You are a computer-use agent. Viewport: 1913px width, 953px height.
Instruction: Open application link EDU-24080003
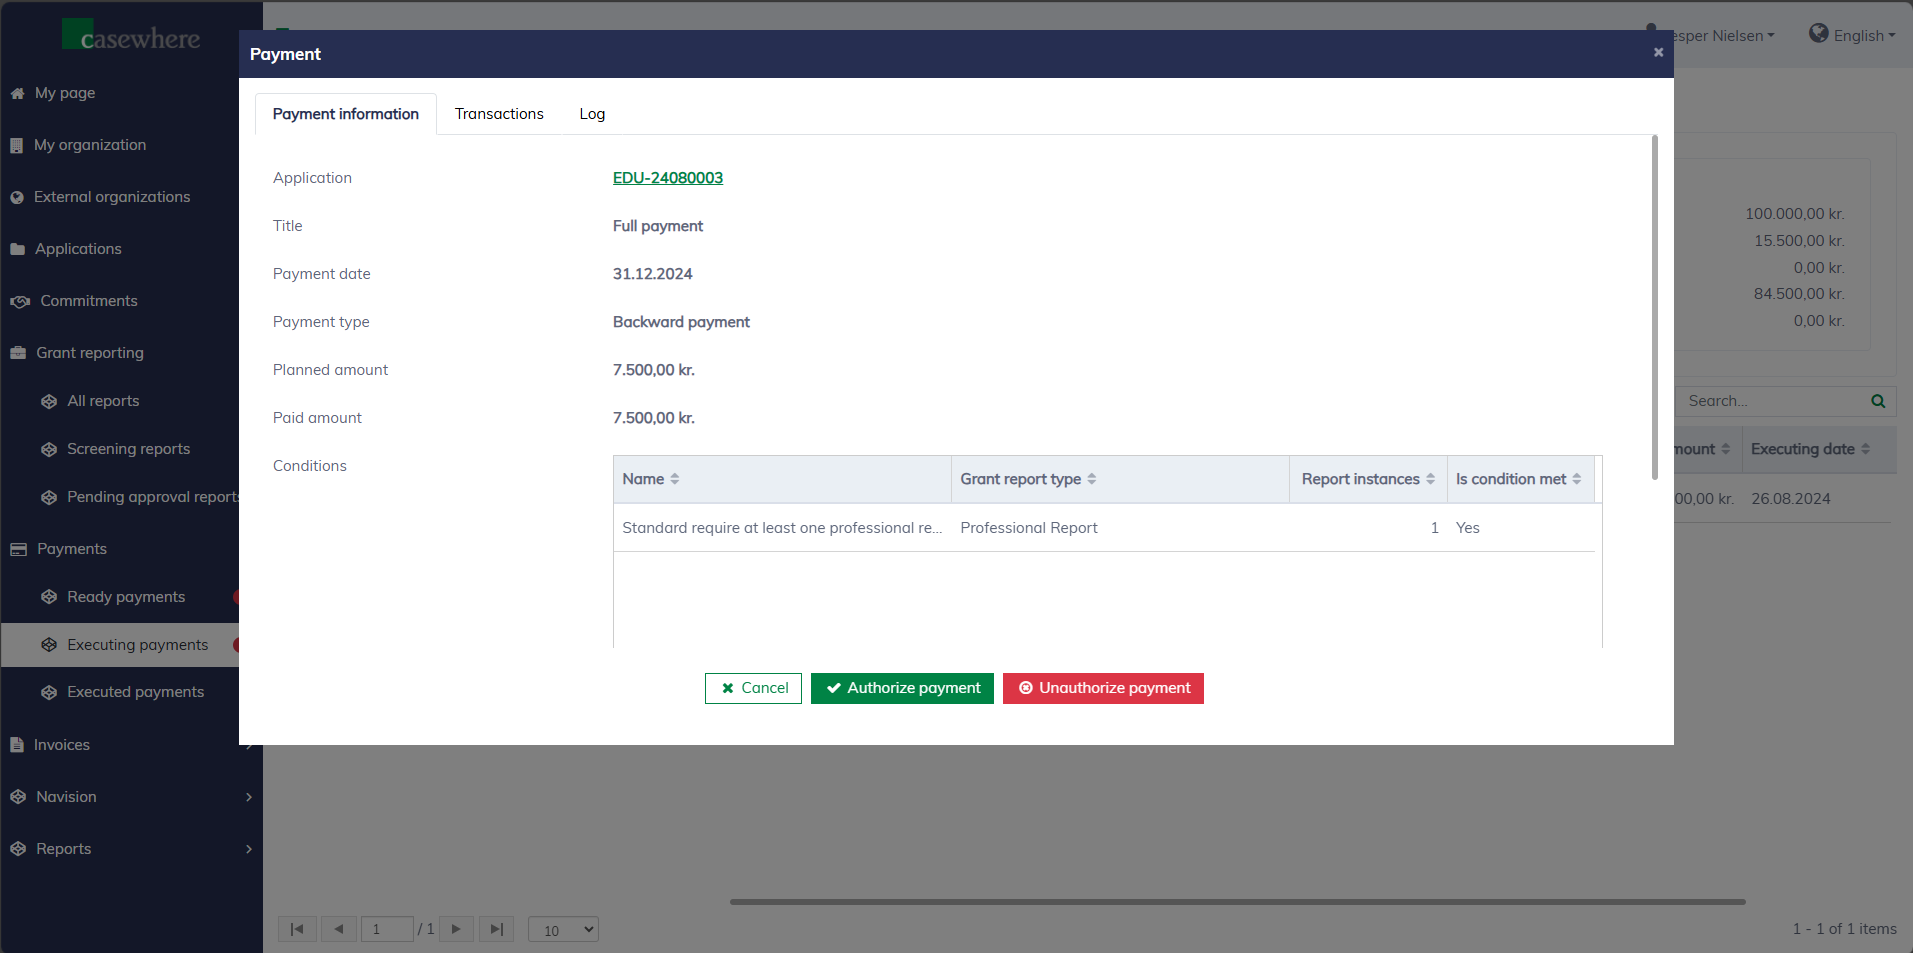667,178
